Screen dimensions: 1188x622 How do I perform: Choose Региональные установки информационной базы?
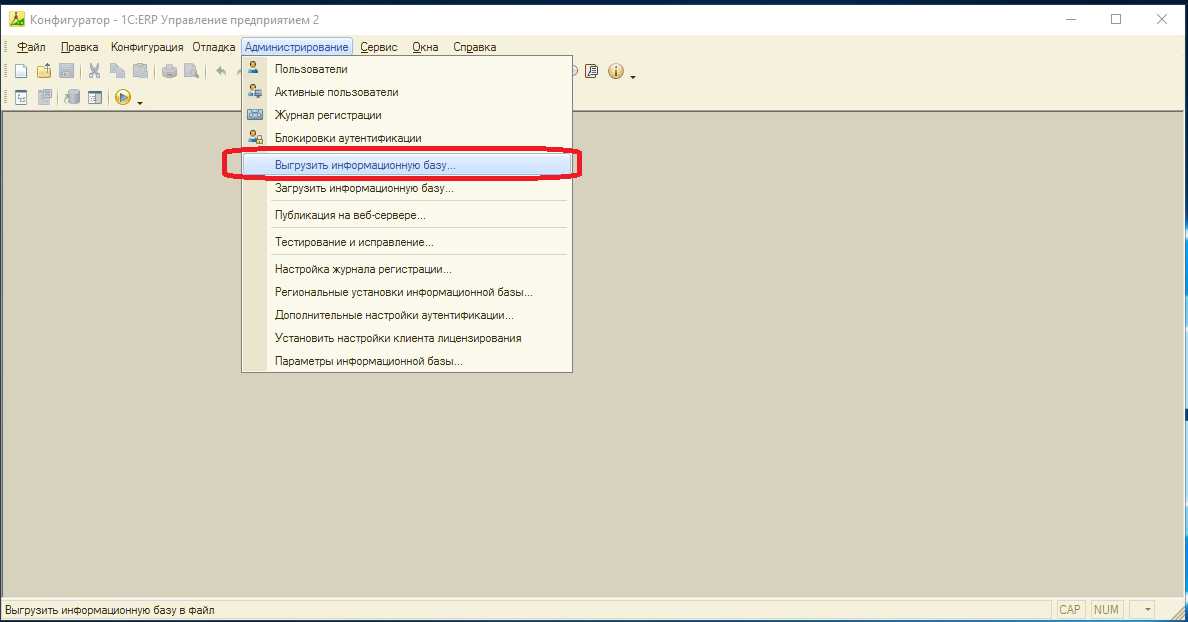click(407, 292)
